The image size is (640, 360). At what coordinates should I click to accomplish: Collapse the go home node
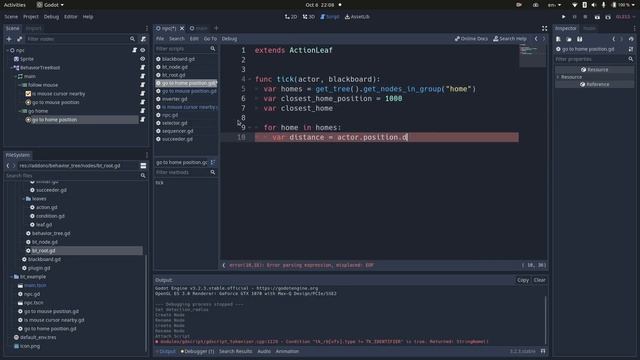(20, 111)
